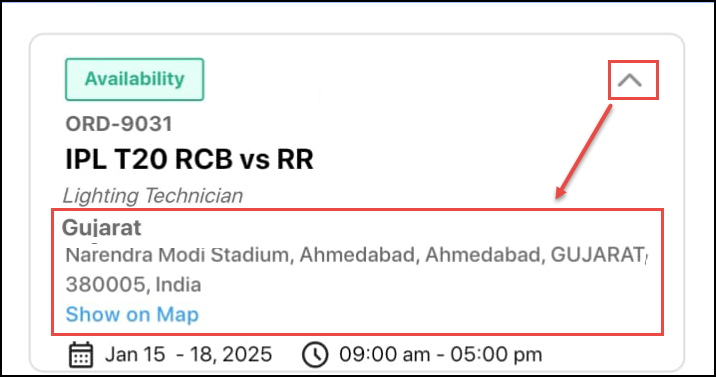Open the IPL T20 RCB vs RR title

[190, 159]
